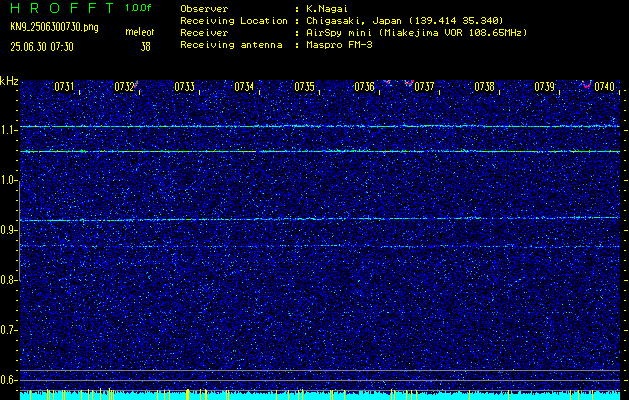Click the kHz axis unit label
The width and height of the screenshot is (629, 400).
(x=9, y=81)
